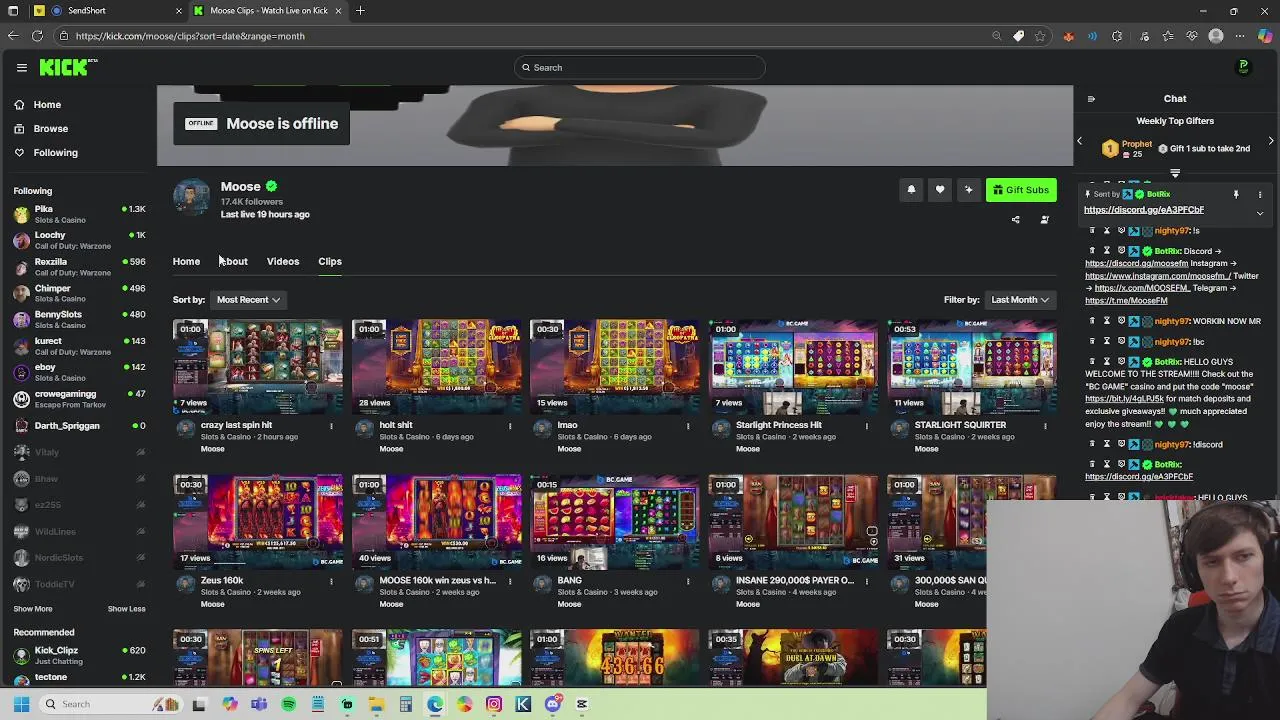Switch to the Videos tab
This screenshot has height=720, width=1280.
coord(283,261)
